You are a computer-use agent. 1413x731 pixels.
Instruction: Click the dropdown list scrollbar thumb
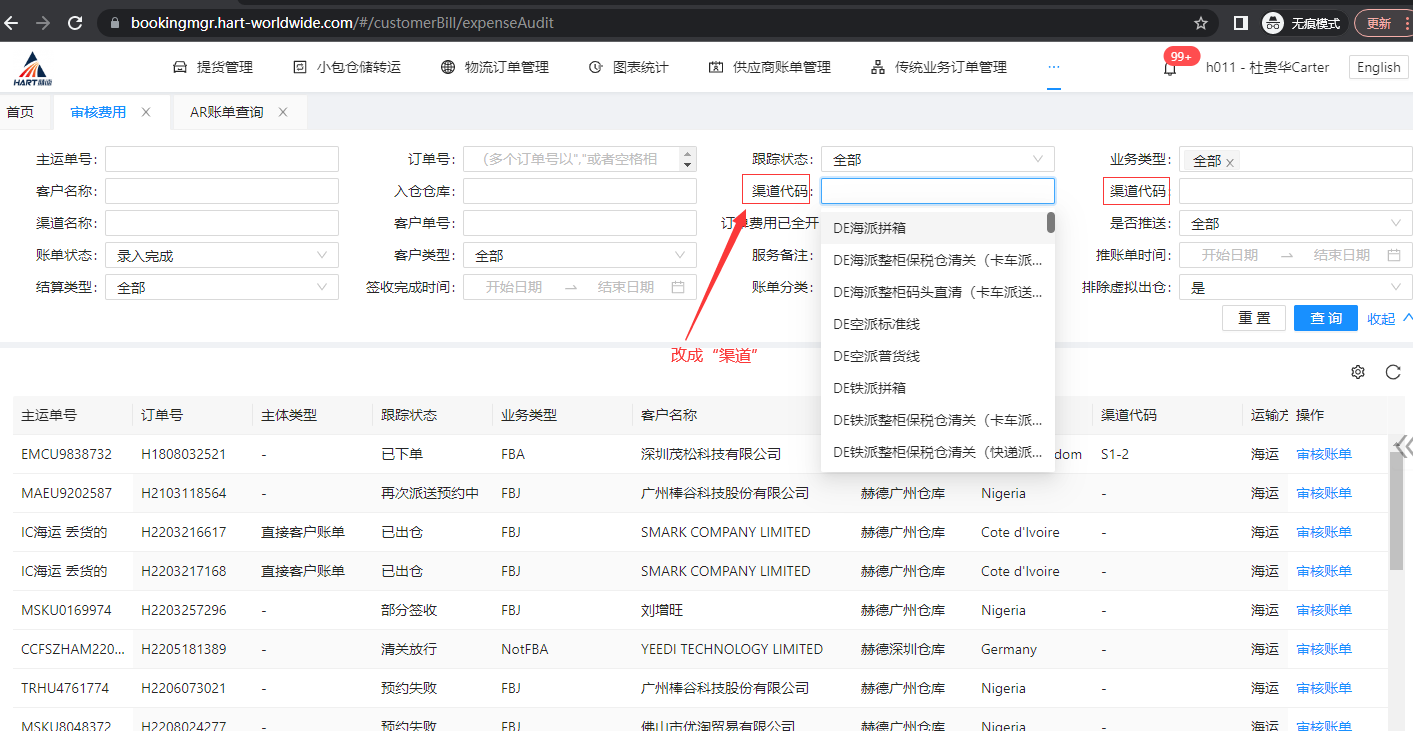(1050, 223)
